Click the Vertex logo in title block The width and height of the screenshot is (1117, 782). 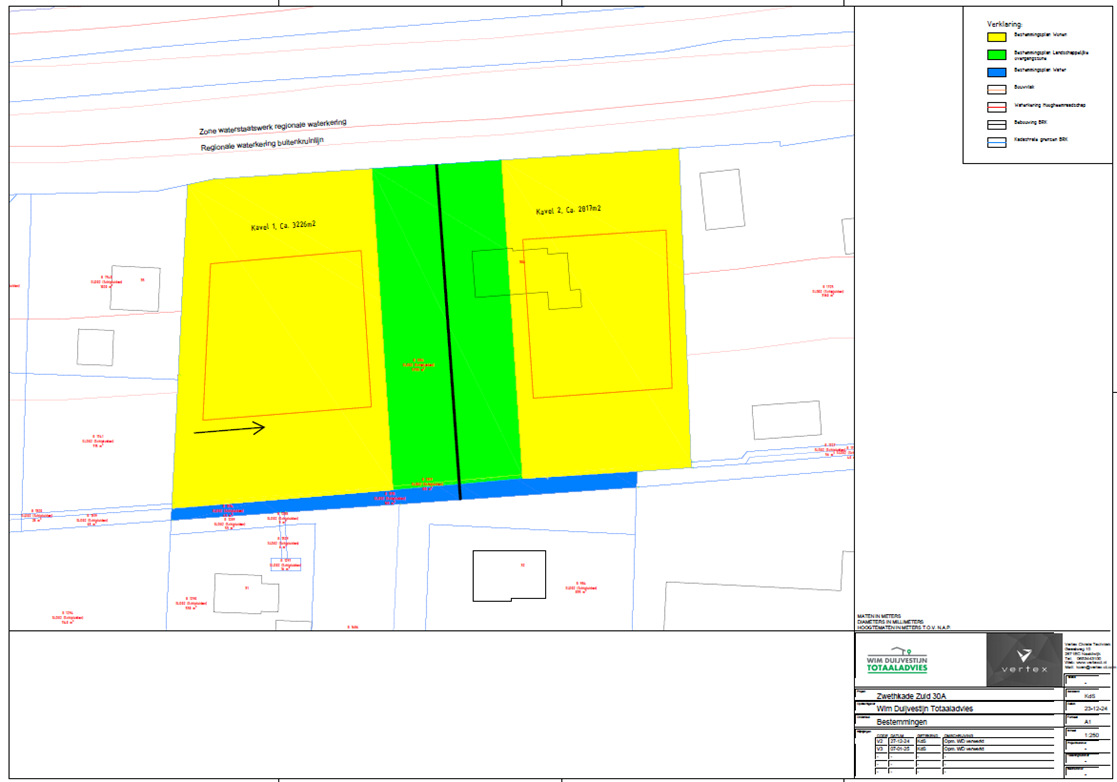click(1024, 660)
